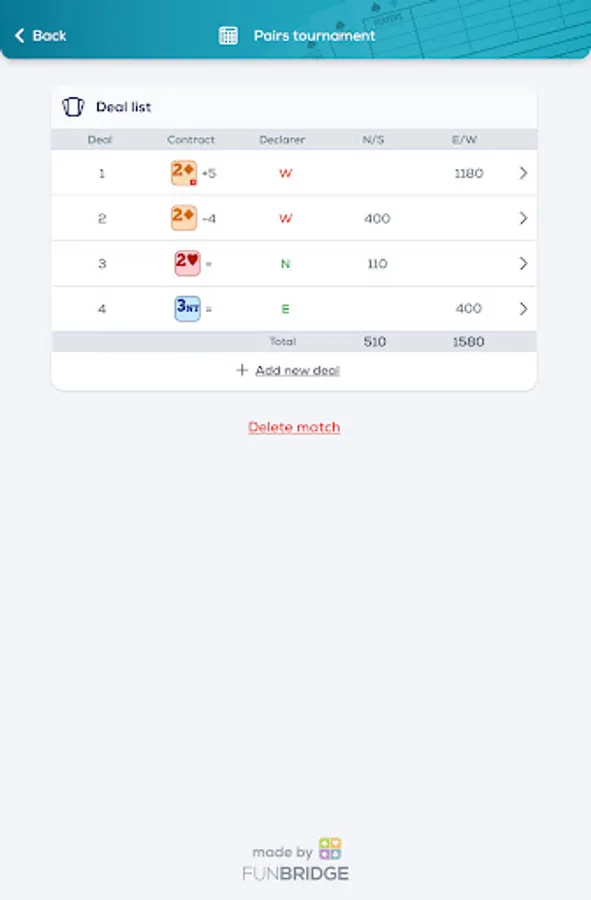591x900 pixels.
Task: Select the Pairs tournament title
Action: tap(318, 34)
